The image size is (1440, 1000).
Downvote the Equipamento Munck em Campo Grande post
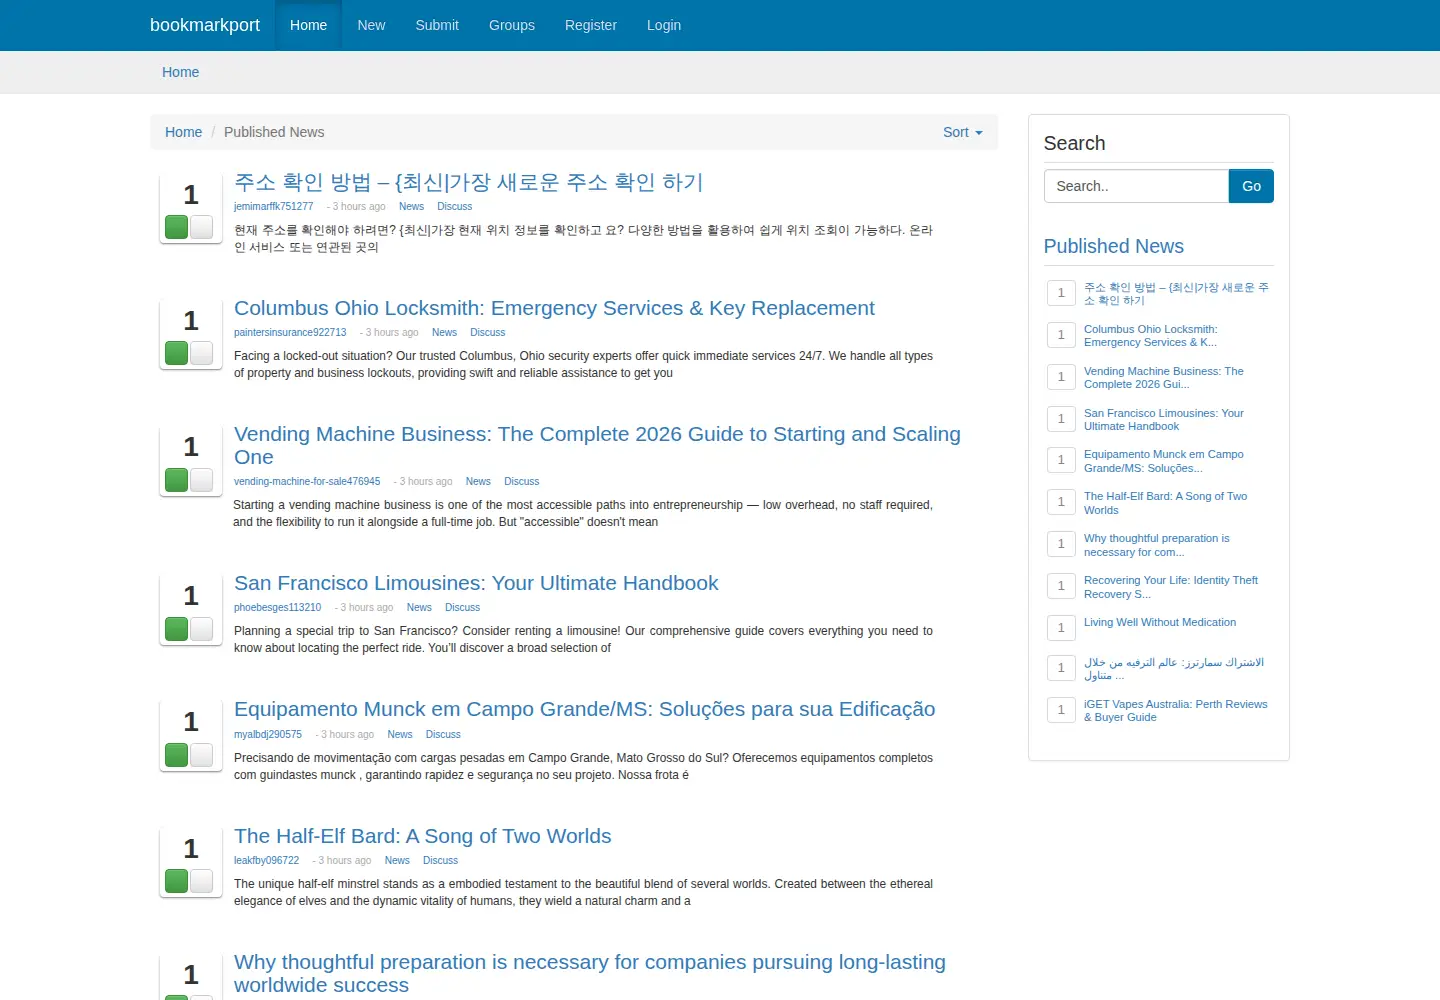[x=202, y=755]
